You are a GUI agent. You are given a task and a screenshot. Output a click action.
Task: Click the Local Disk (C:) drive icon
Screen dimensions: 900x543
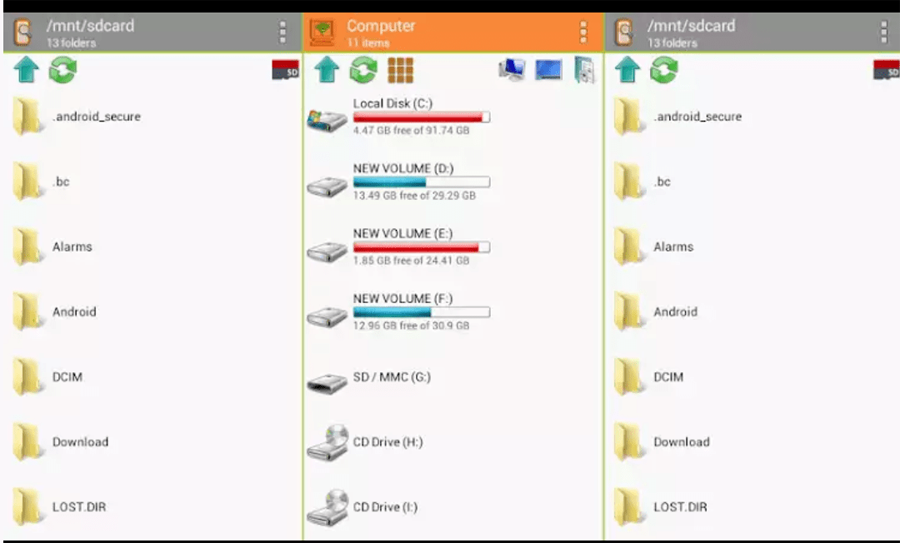click(327, 119)
